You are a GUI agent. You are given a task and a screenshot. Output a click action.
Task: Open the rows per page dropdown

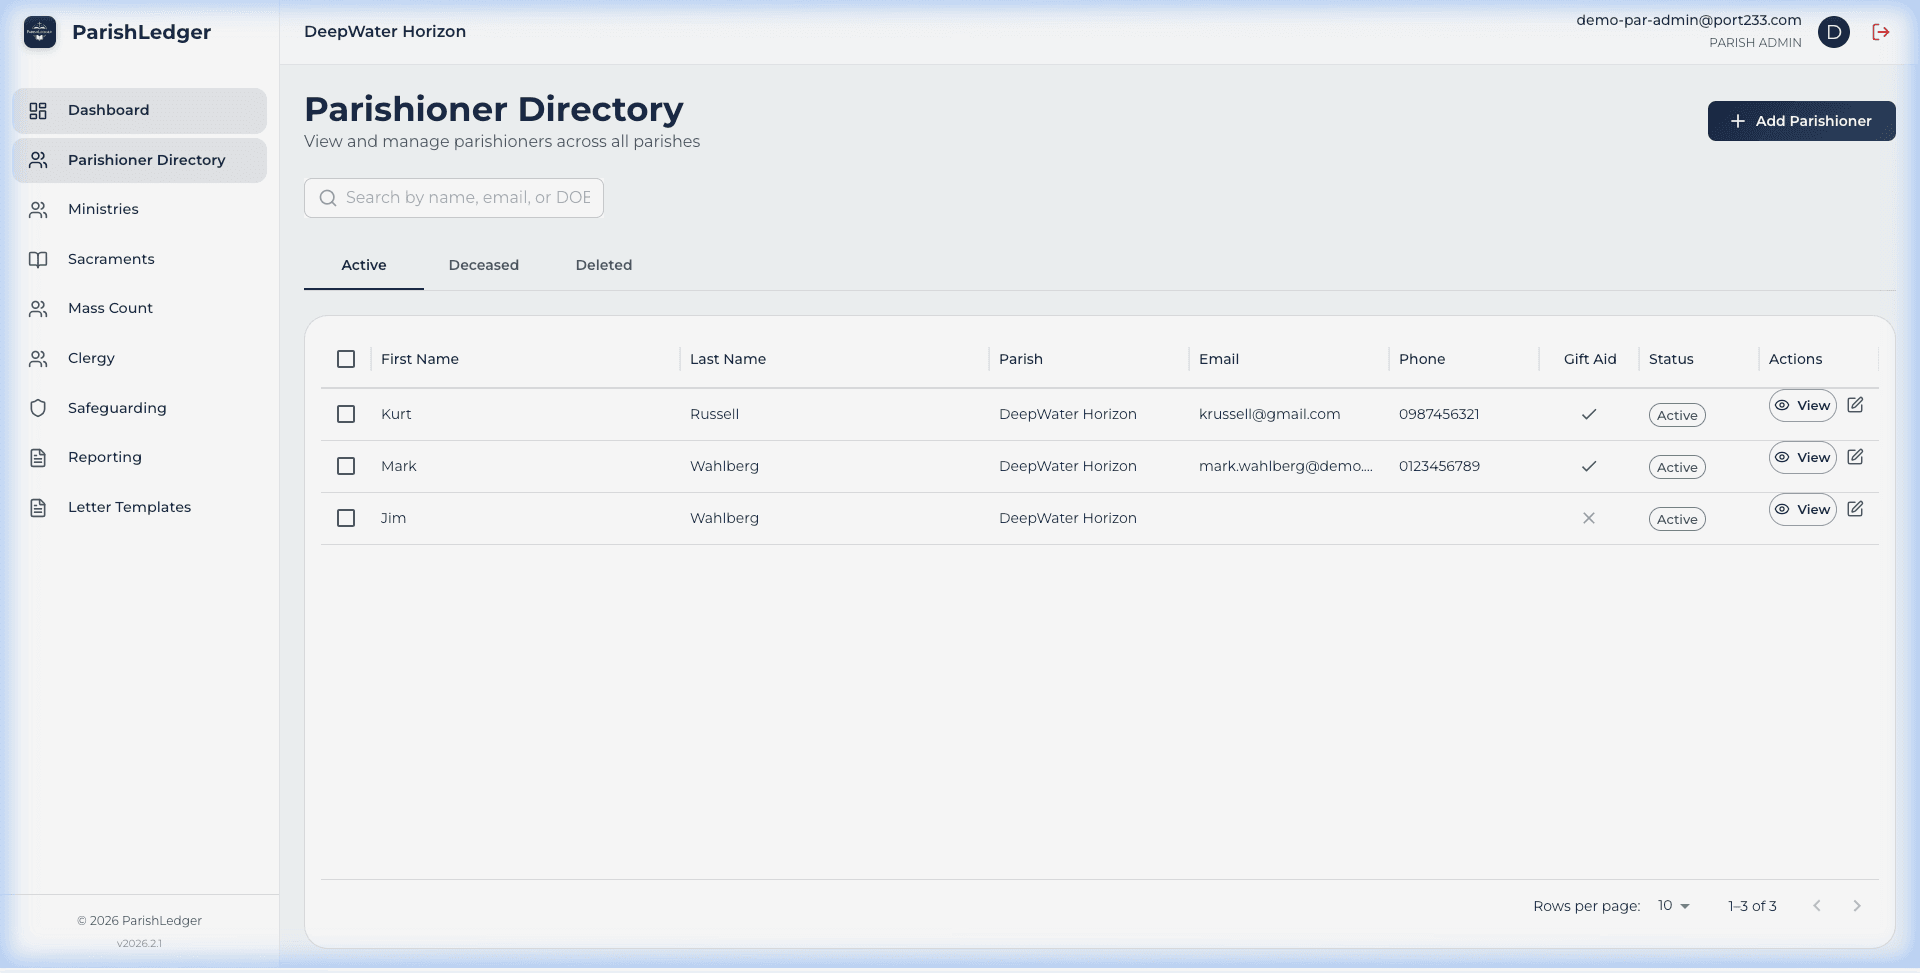pyautogui.click(x=1673, y=906)
